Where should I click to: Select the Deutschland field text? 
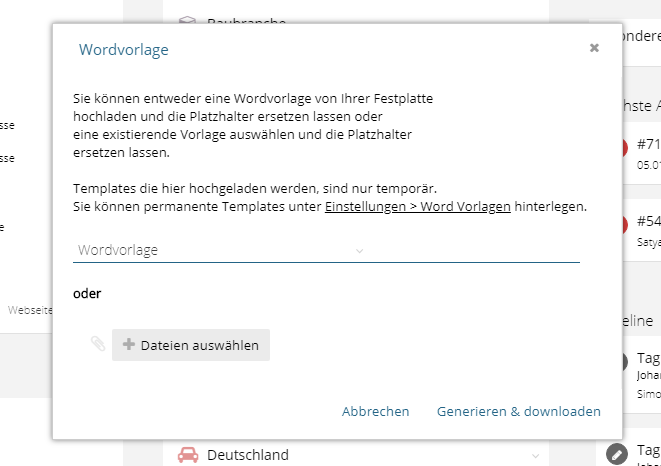(x=248, y=455)
